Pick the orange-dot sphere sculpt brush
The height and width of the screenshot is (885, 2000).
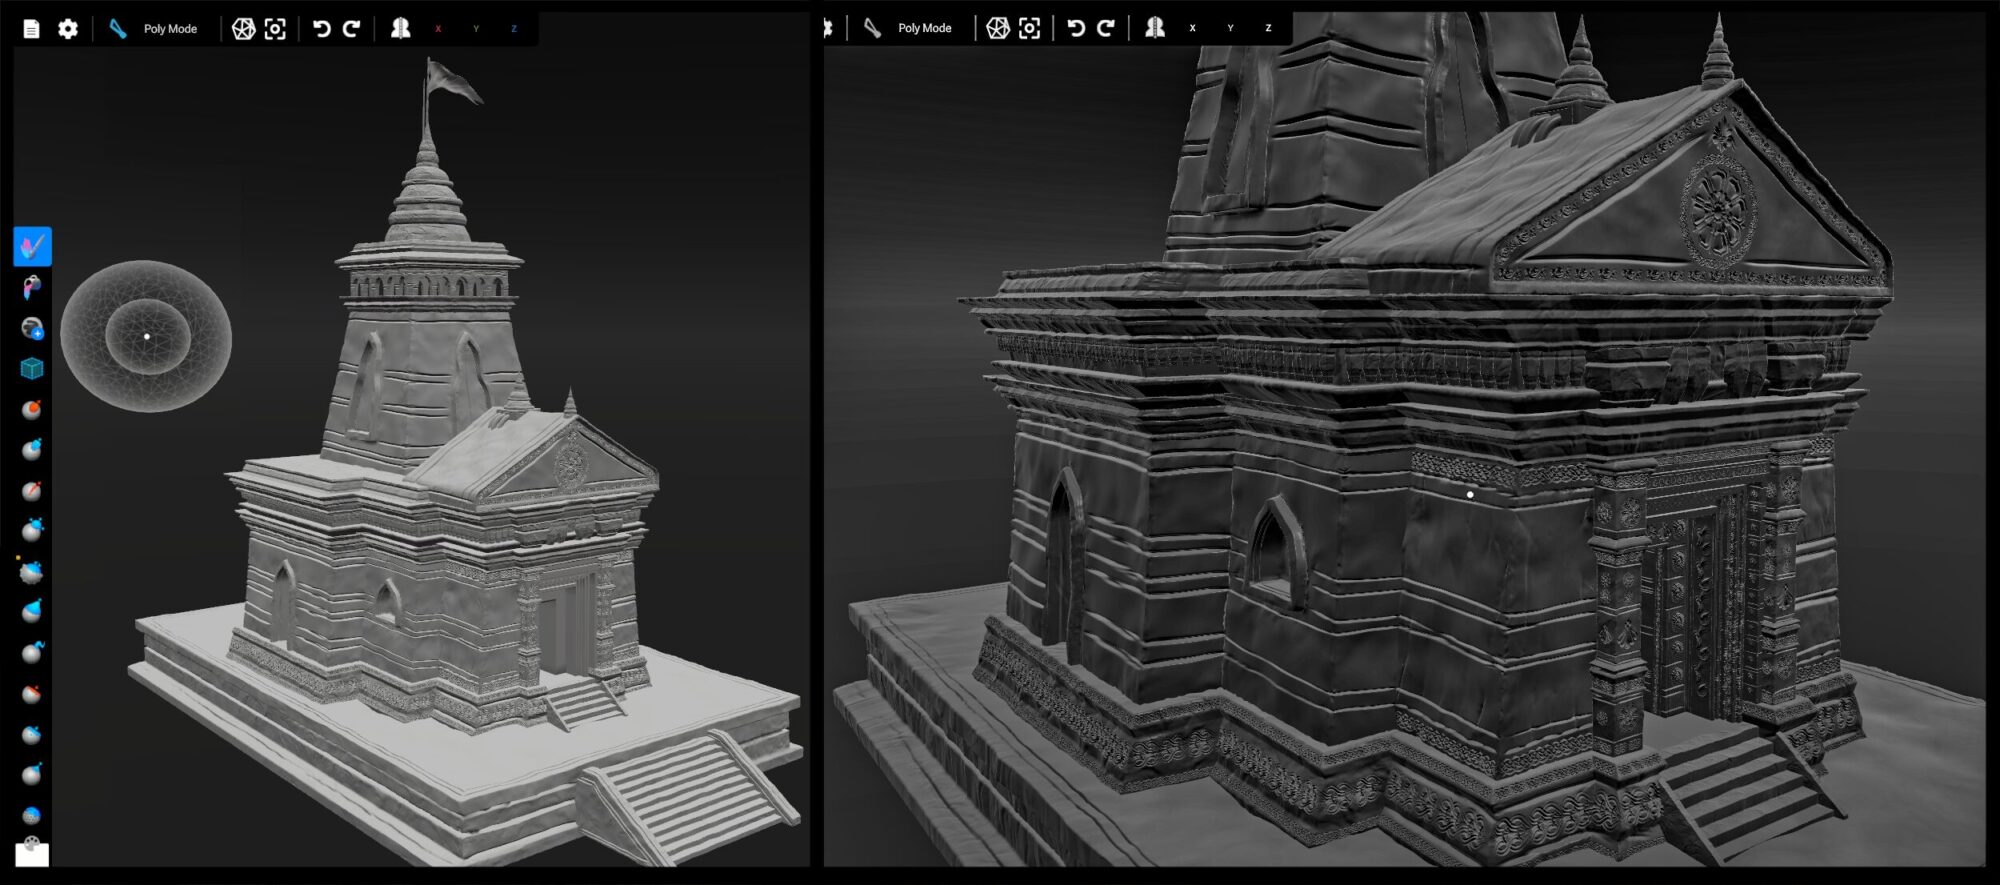click(x=32, y=409)
